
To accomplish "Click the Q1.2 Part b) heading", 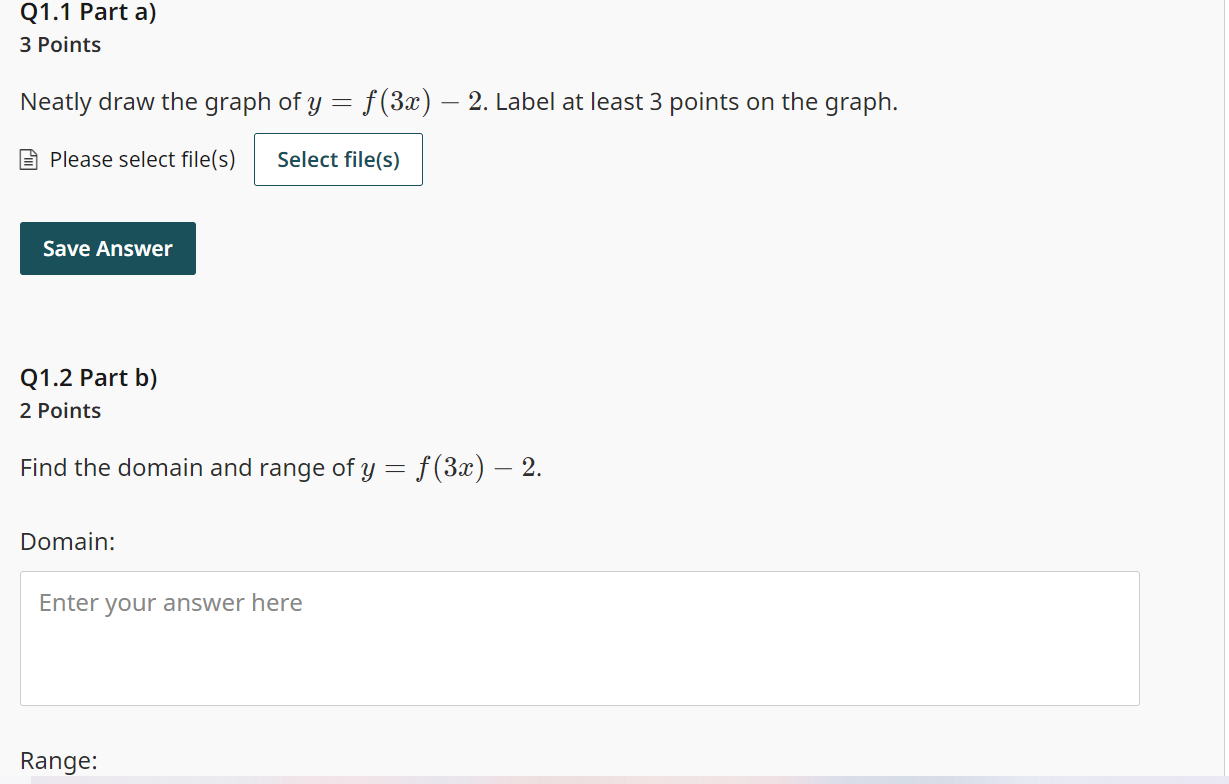I will pos(88,378).
